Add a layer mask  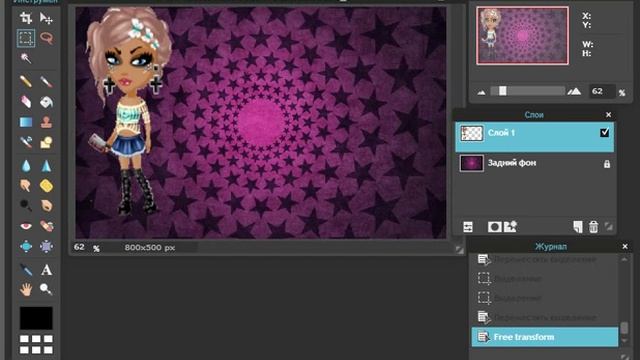[x=494, y=227]
